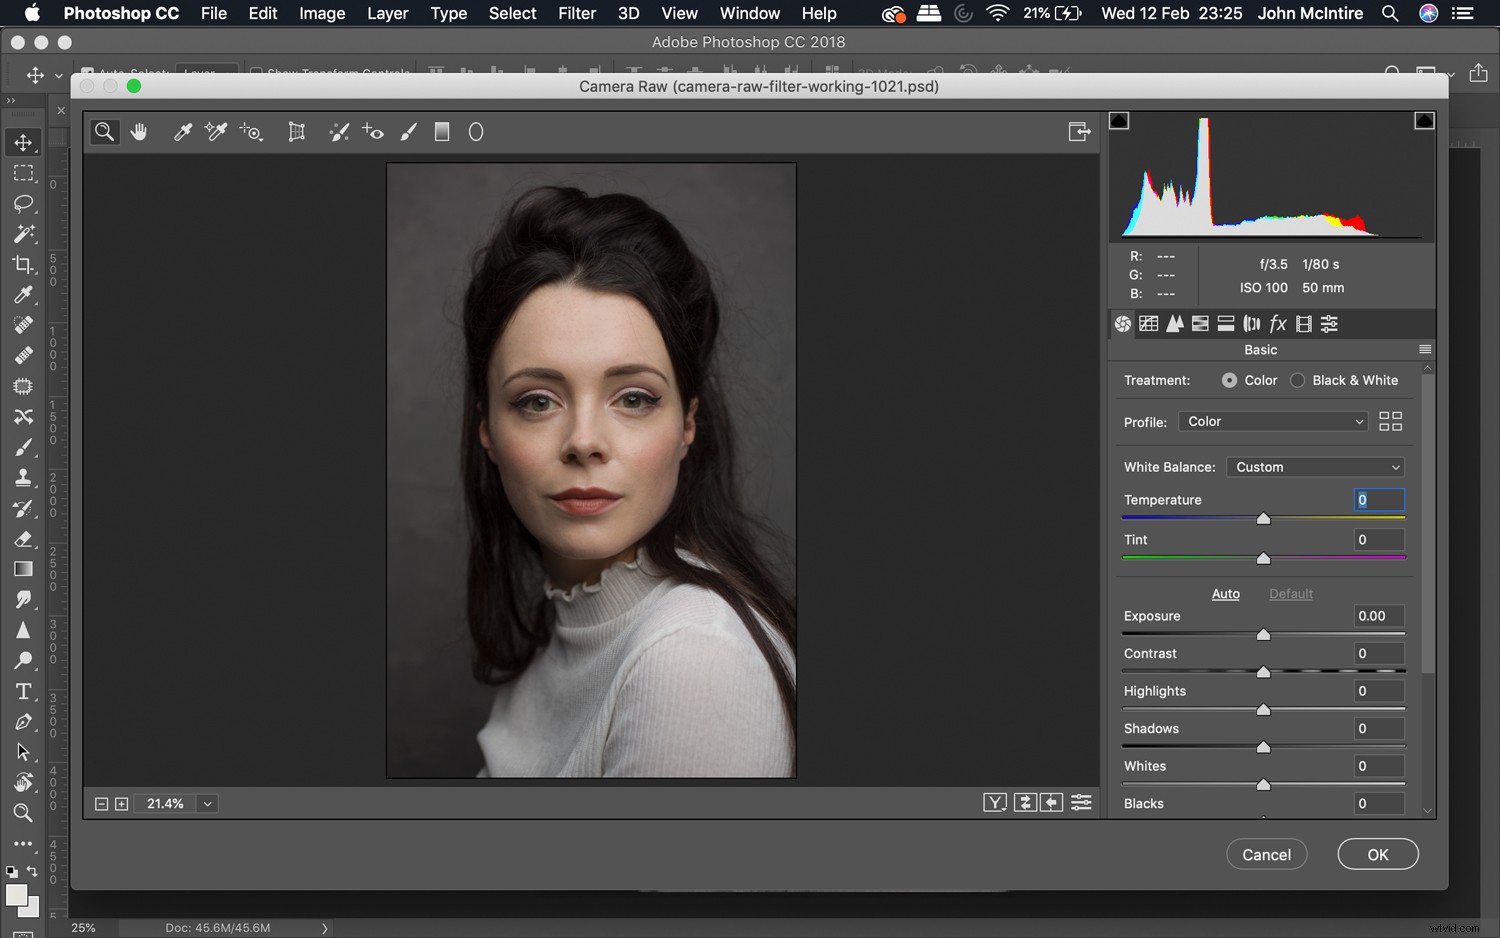Confirm edits with the OK button
This screenshot has width=1500, height=938.
(x=1377, y=854)
